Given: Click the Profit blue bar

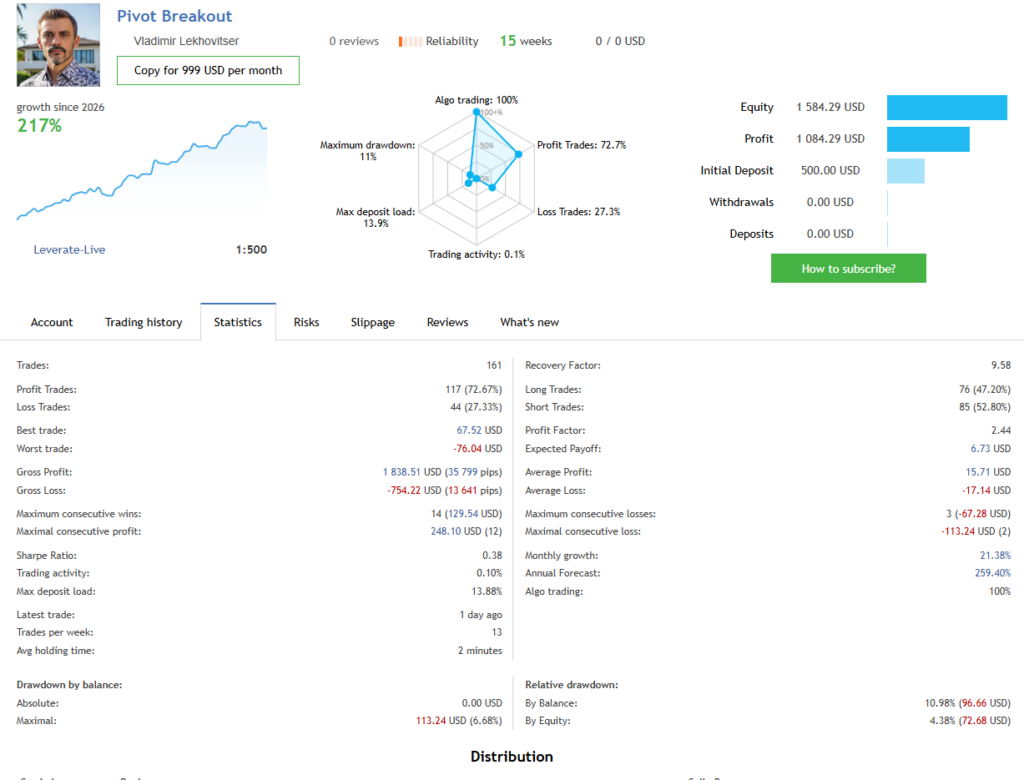Looking at the screenshot, I should click(x=928, y=139).
